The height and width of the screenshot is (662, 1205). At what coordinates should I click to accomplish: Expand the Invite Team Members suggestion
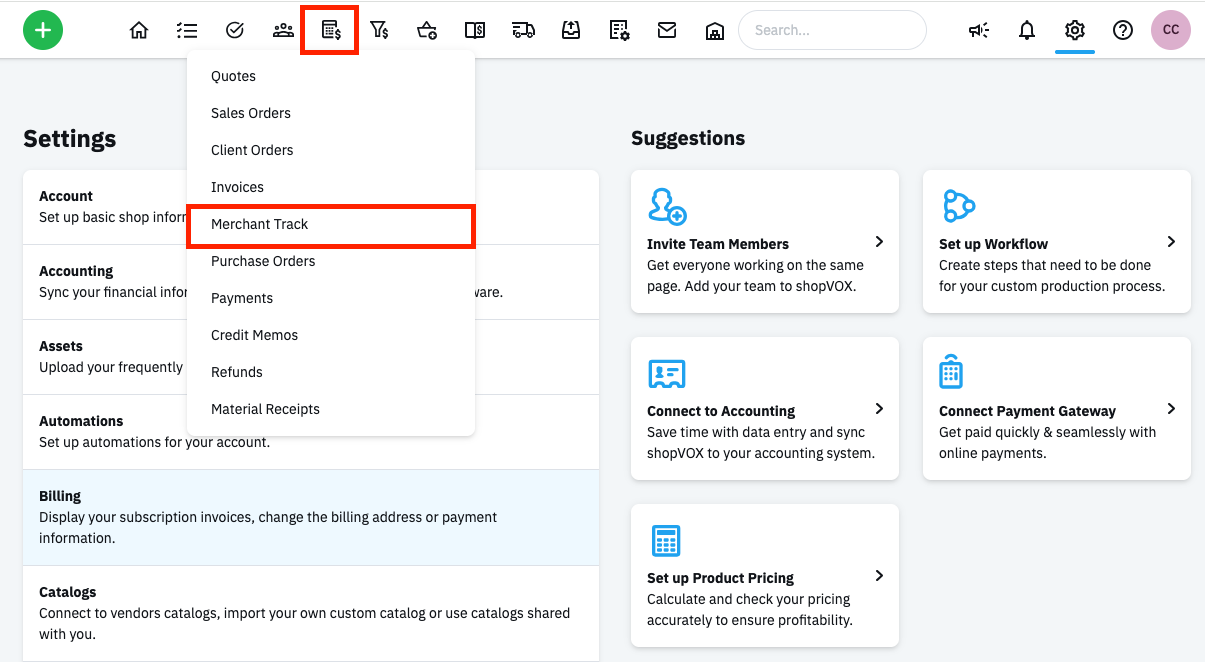coord(879,242)
